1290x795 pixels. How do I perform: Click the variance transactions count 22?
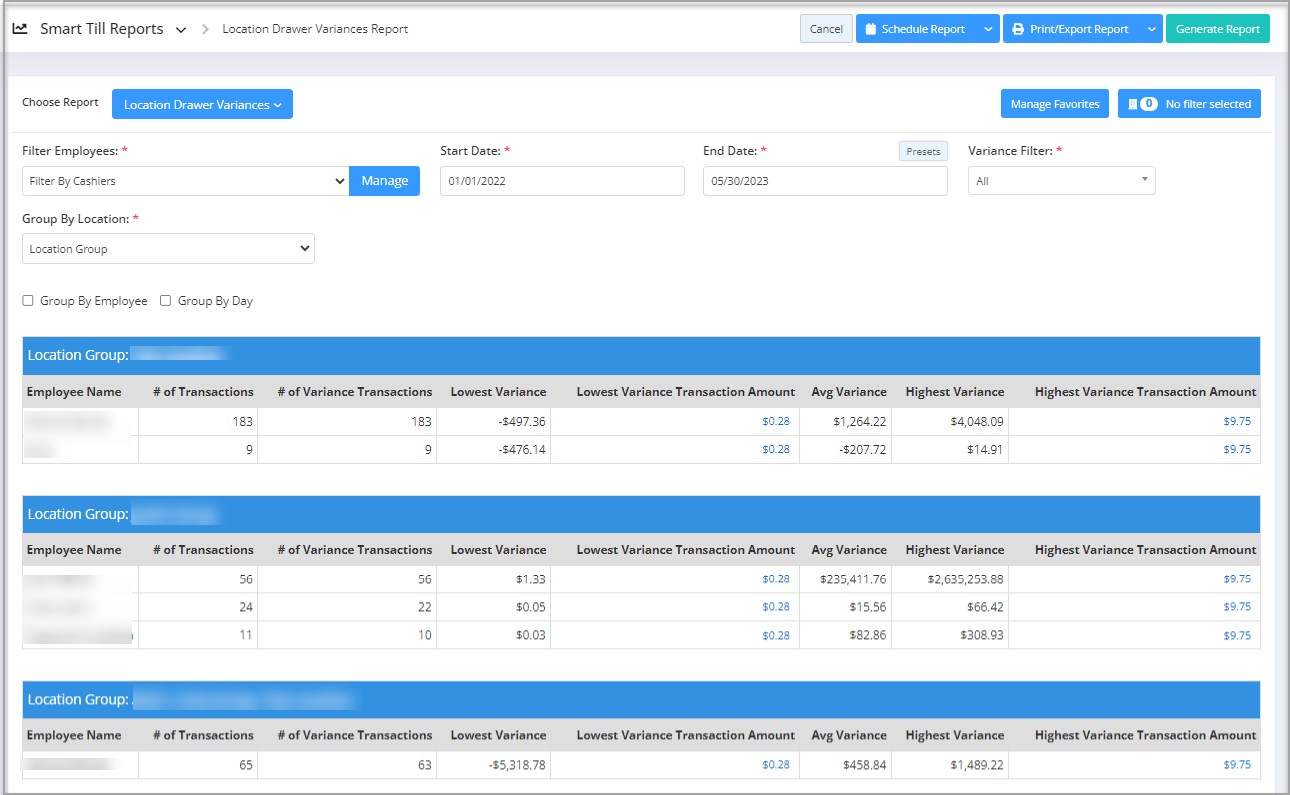[425, 607]
